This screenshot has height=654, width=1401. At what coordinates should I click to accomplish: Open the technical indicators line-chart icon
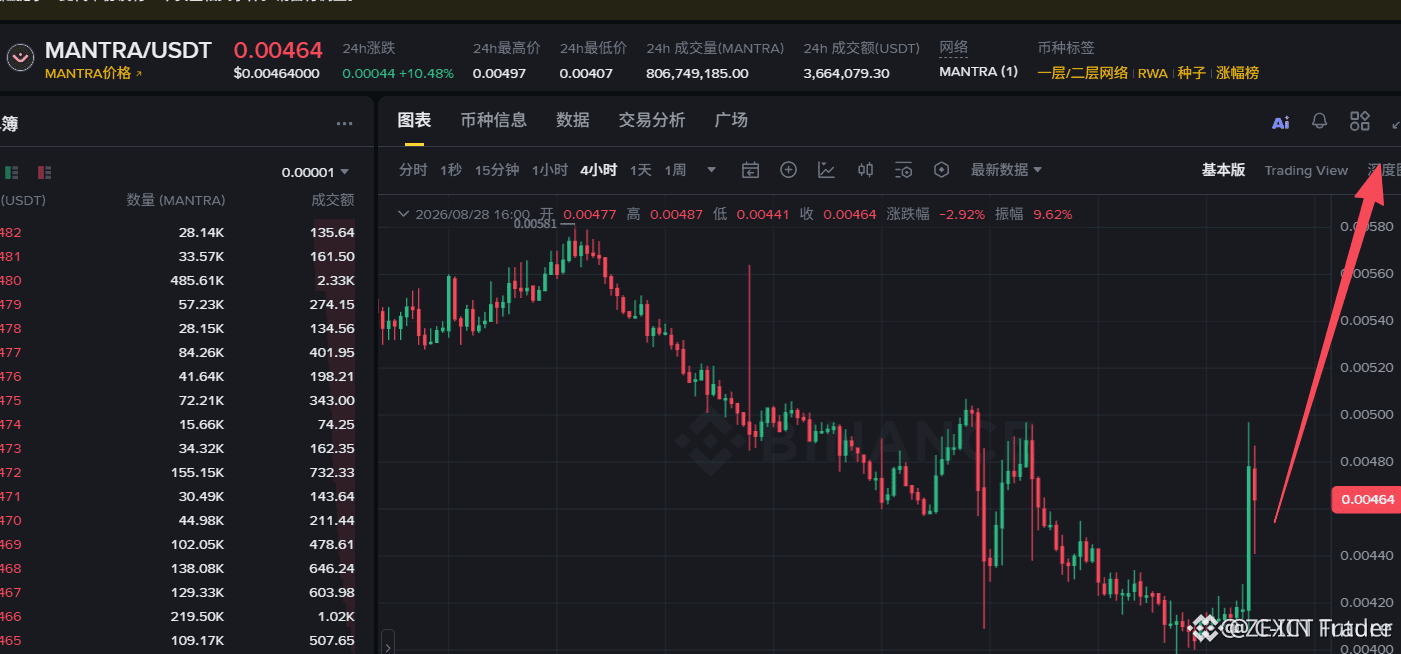pyautogui.click(x=826, y=170)
